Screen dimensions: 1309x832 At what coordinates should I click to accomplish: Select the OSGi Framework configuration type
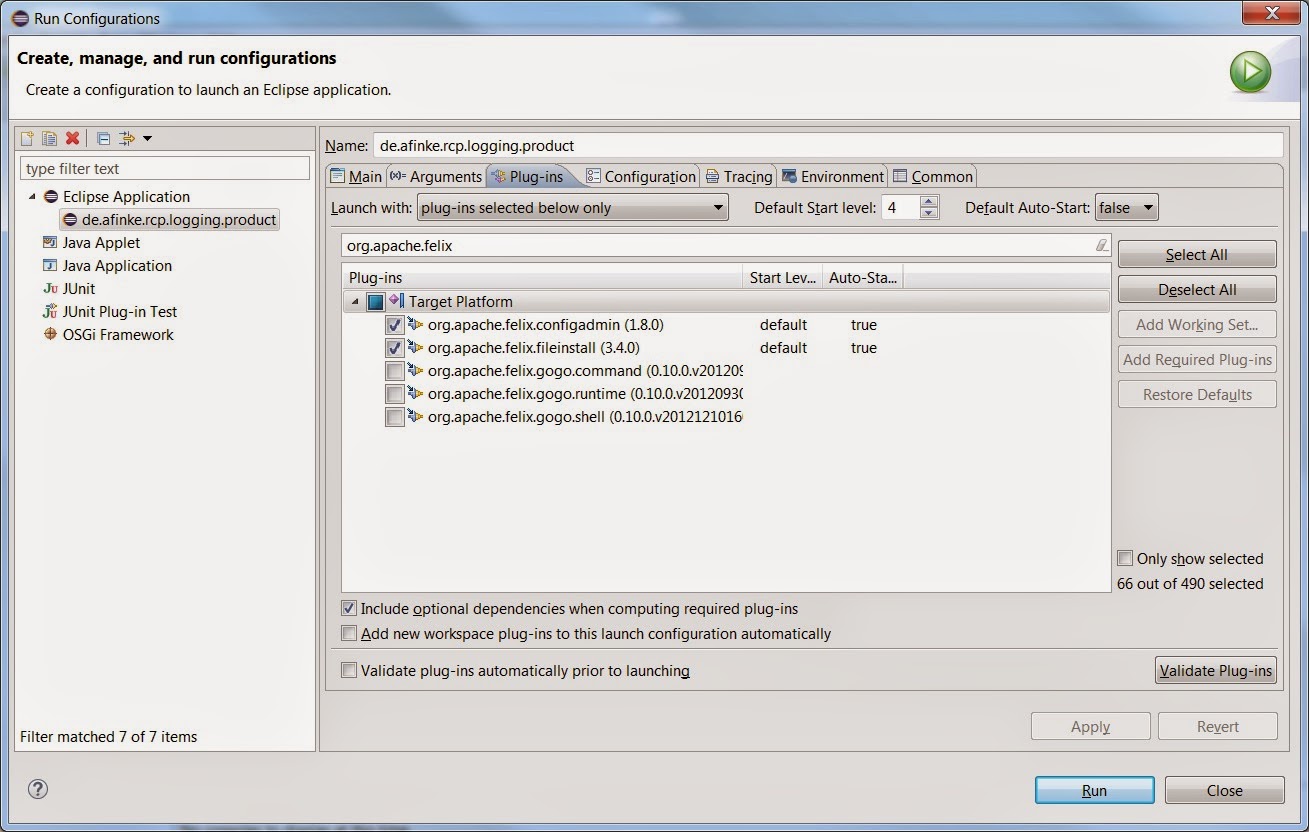[x=118, y=334]
